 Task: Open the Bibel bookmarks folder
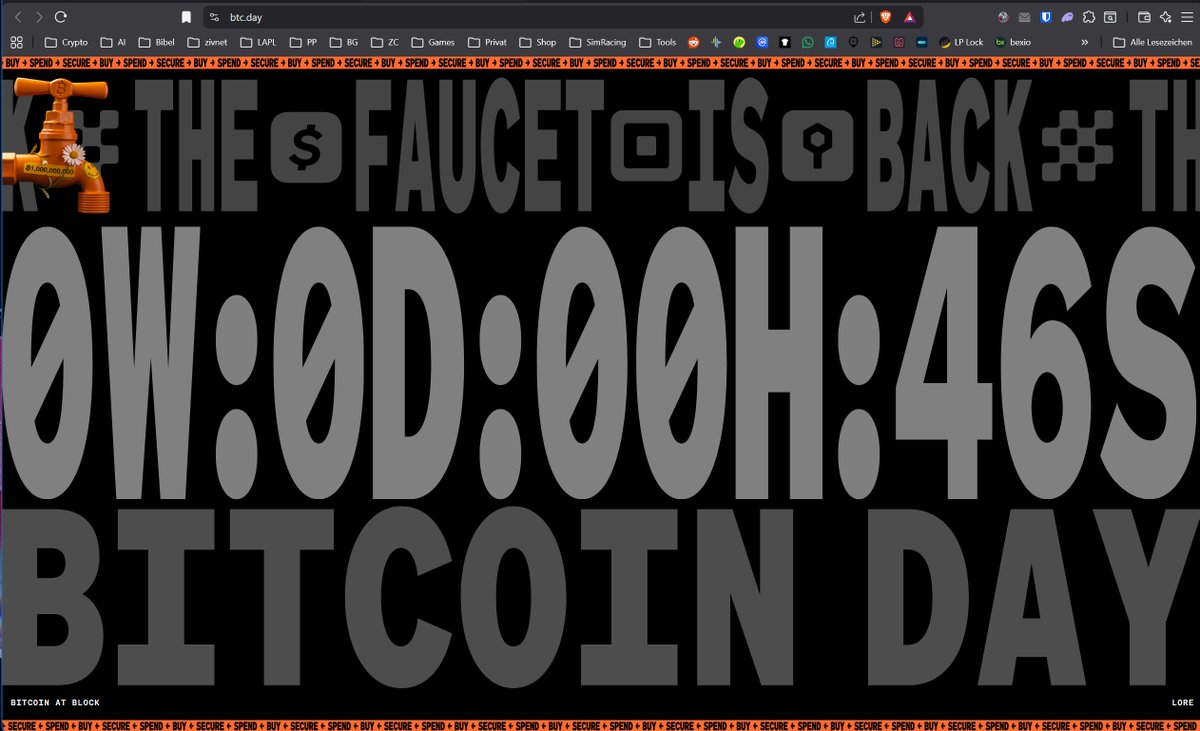(x=157, y=42)
